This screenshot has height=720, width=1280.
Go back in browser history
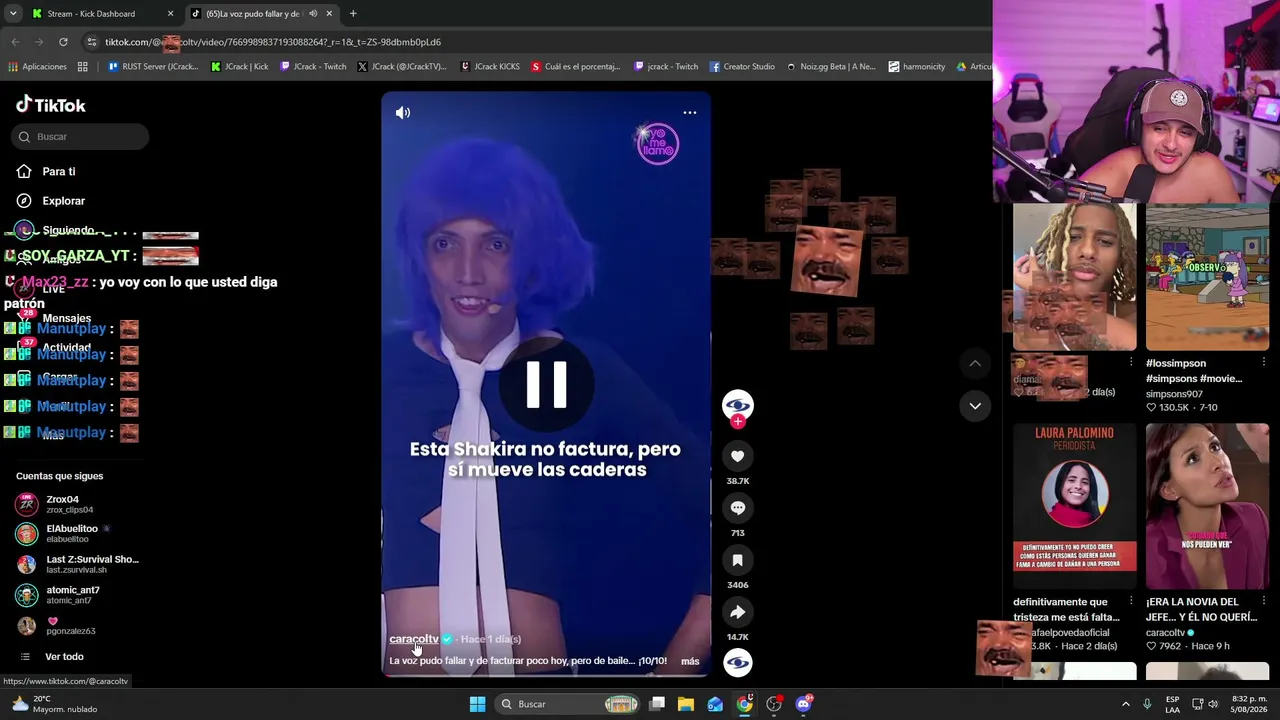15,42
